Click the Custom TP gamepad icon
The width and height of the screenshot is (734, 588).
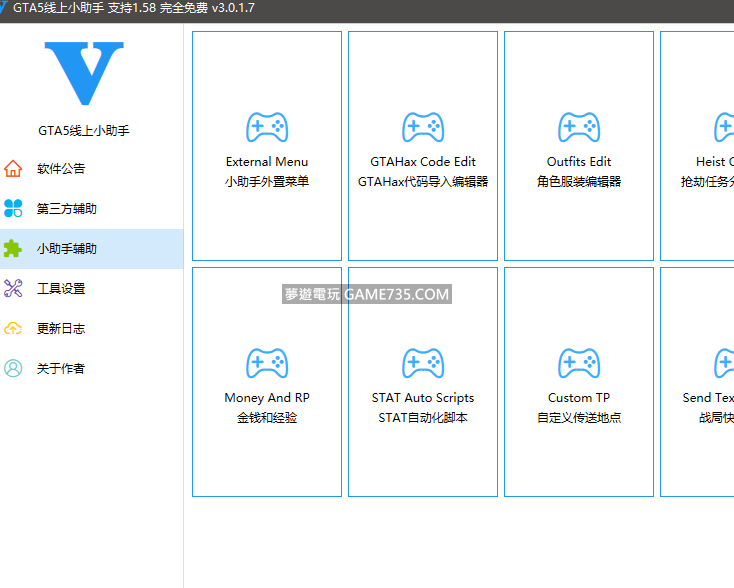[x=579, y=363]
